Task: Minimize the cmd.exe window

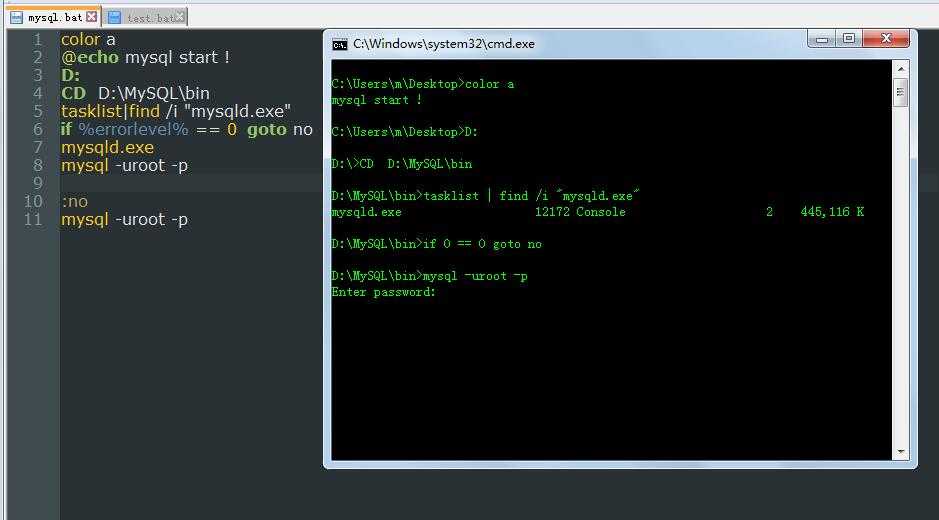Action: 821,40
